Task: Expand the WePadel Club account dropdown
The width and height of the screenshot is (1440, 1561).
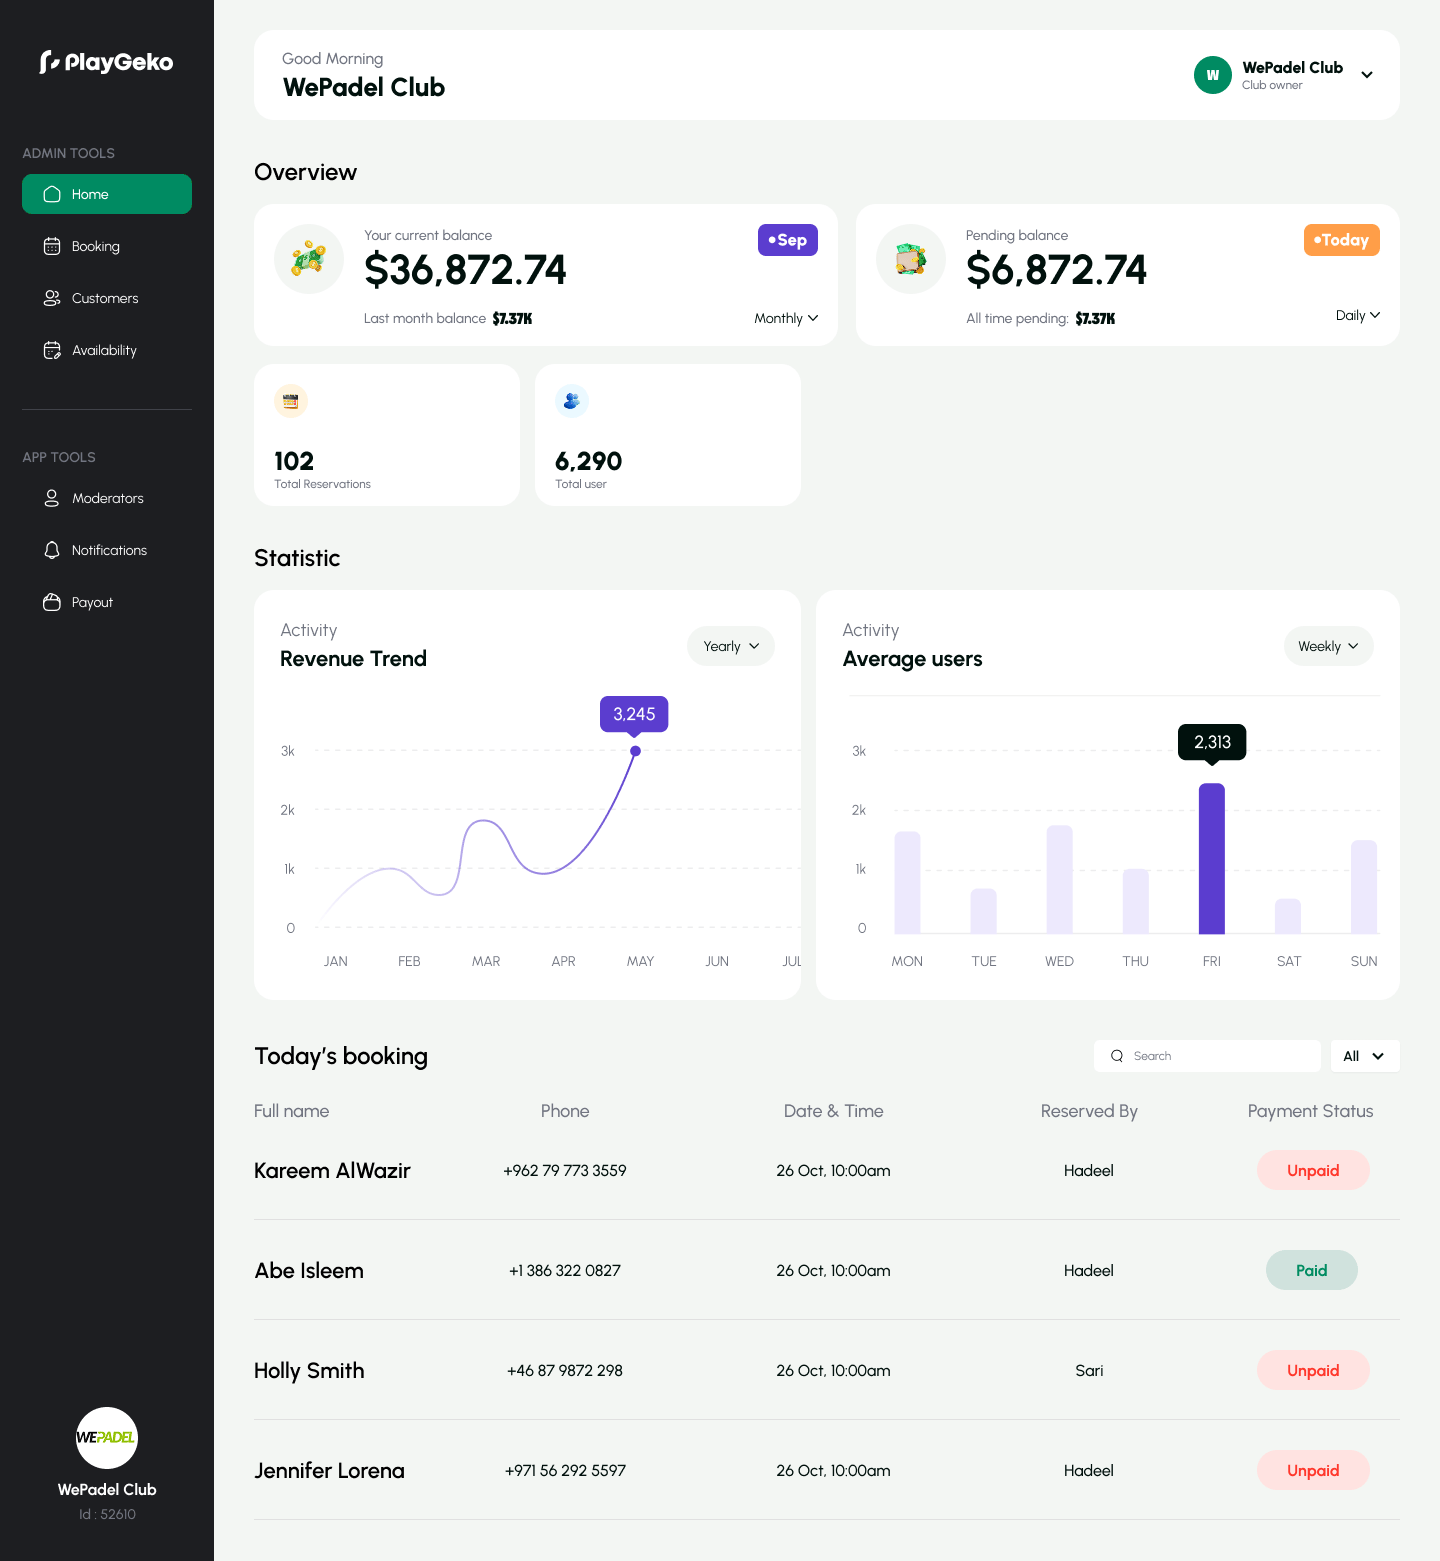Action: coord(1367,75)
